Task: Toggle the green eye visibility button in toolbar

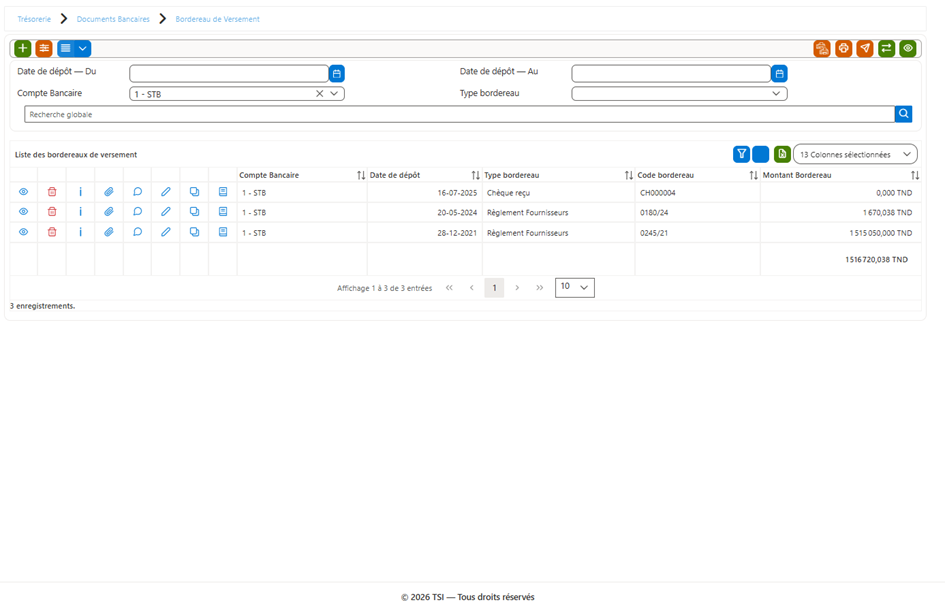Action: [908, 48]
